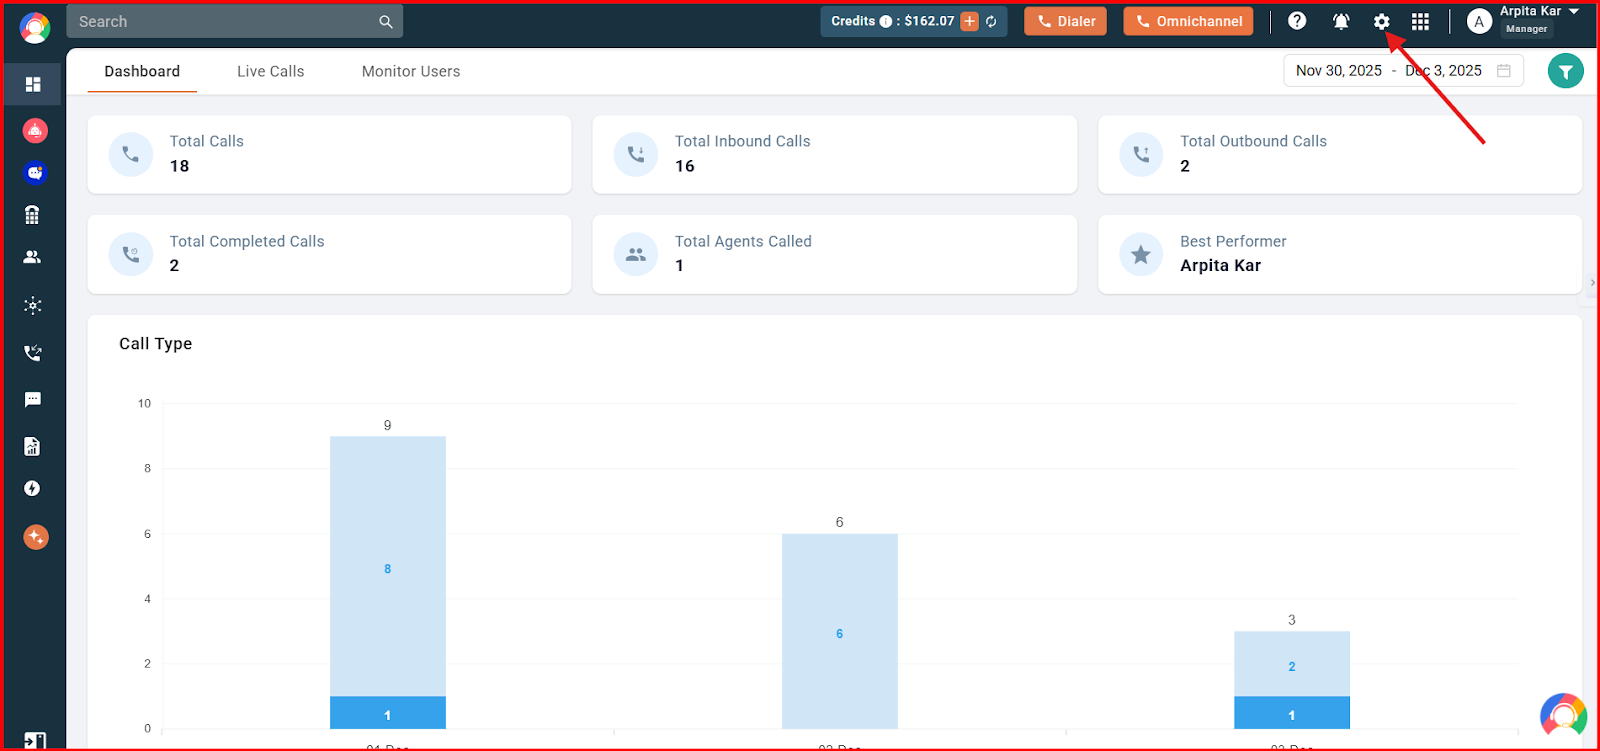
Task: Click the light-blue bar segment labeled 6
Action: pyautogui.click(x=840, y=631)
